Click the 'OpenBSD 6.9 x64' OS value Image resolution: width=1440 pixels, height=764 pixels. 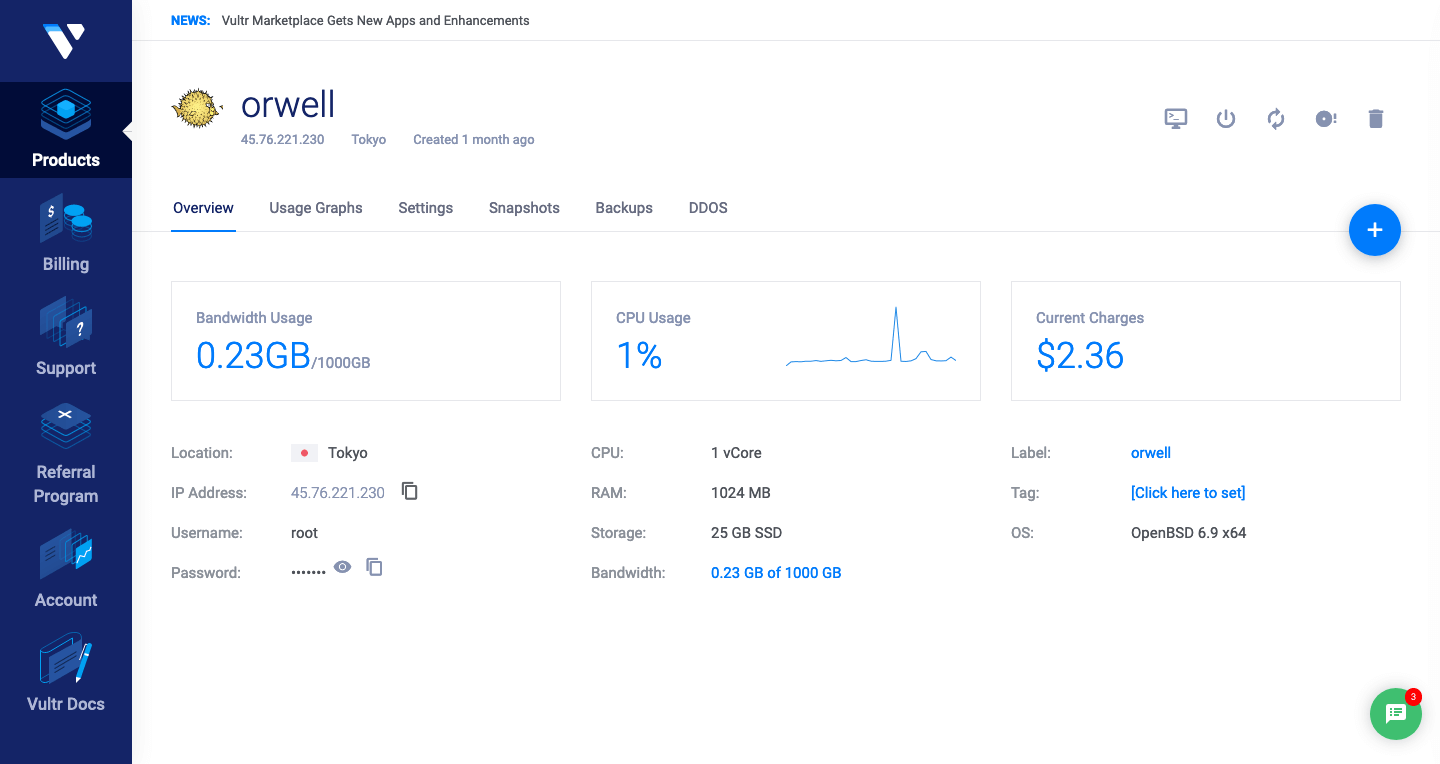1189,533
